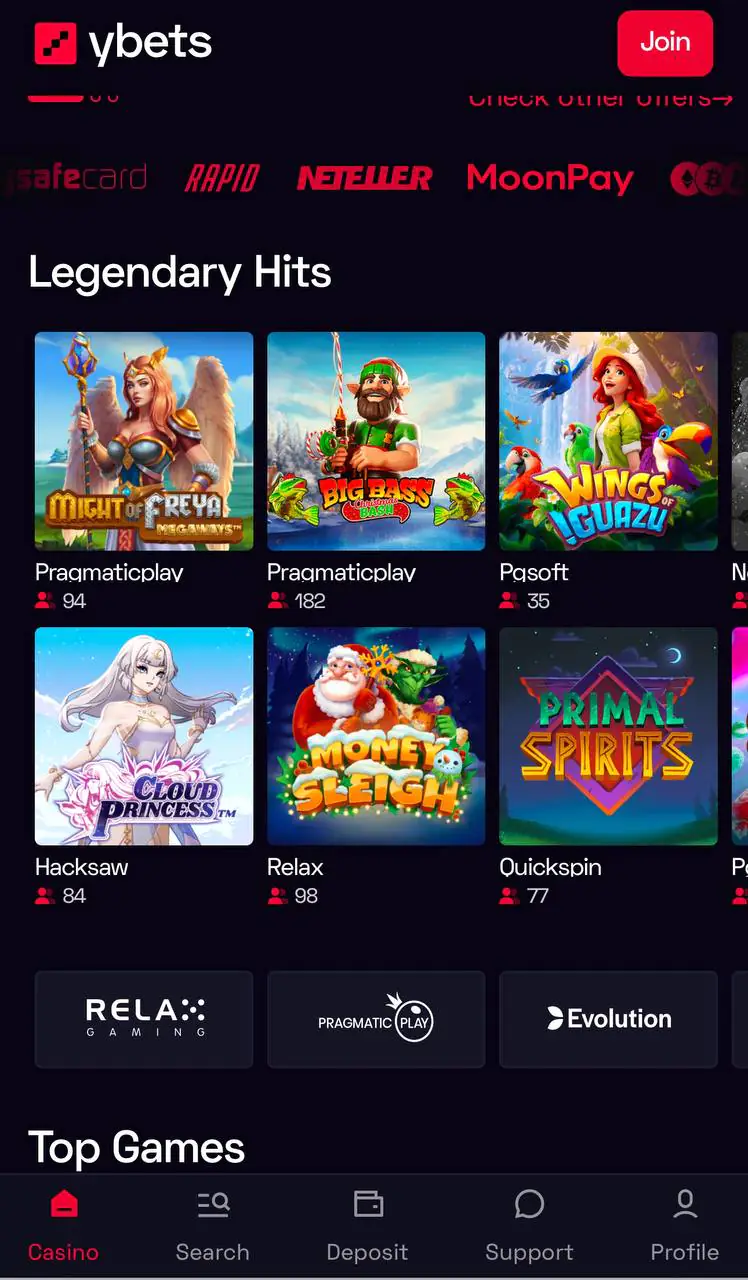Tap the Pragmatic Play provider logo
This screenshot has width=748, height=1280.
pos(376,1019)
